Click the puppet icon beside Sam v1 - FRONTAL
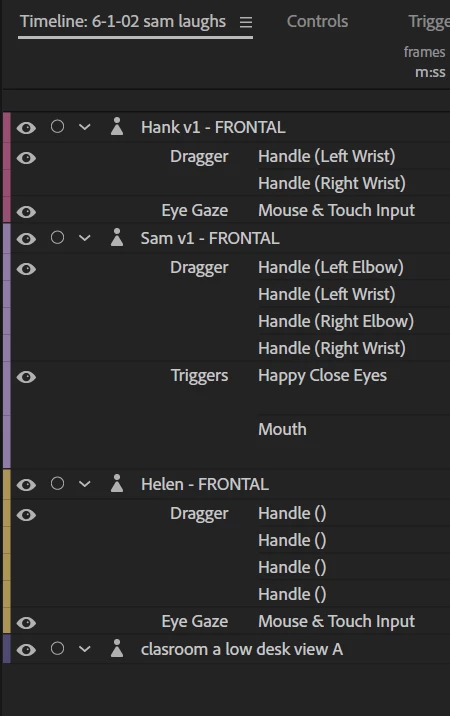The image size is (450, 716). pos(117,237)
